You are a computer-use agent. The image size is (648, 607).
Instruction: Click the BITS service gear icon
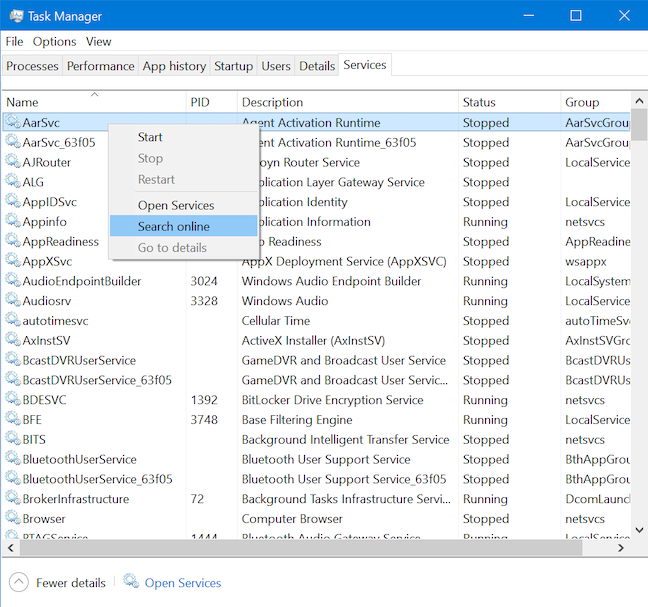tap(13, 439)
